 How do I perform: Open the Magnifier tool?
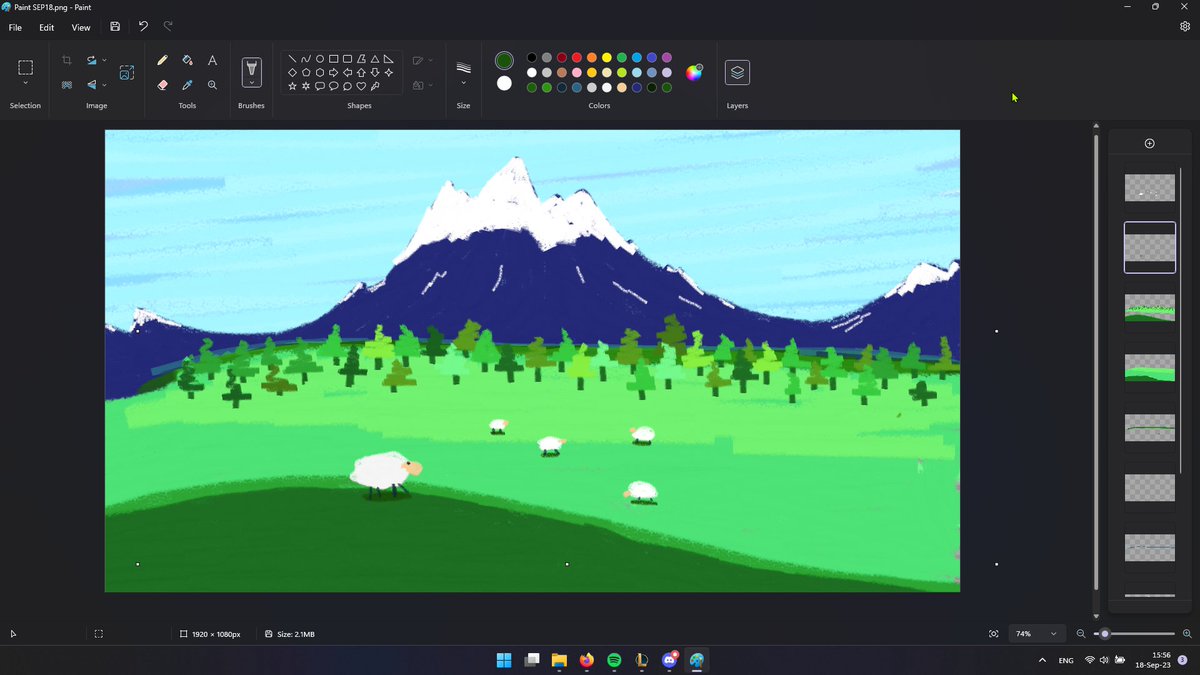point(212,87)
